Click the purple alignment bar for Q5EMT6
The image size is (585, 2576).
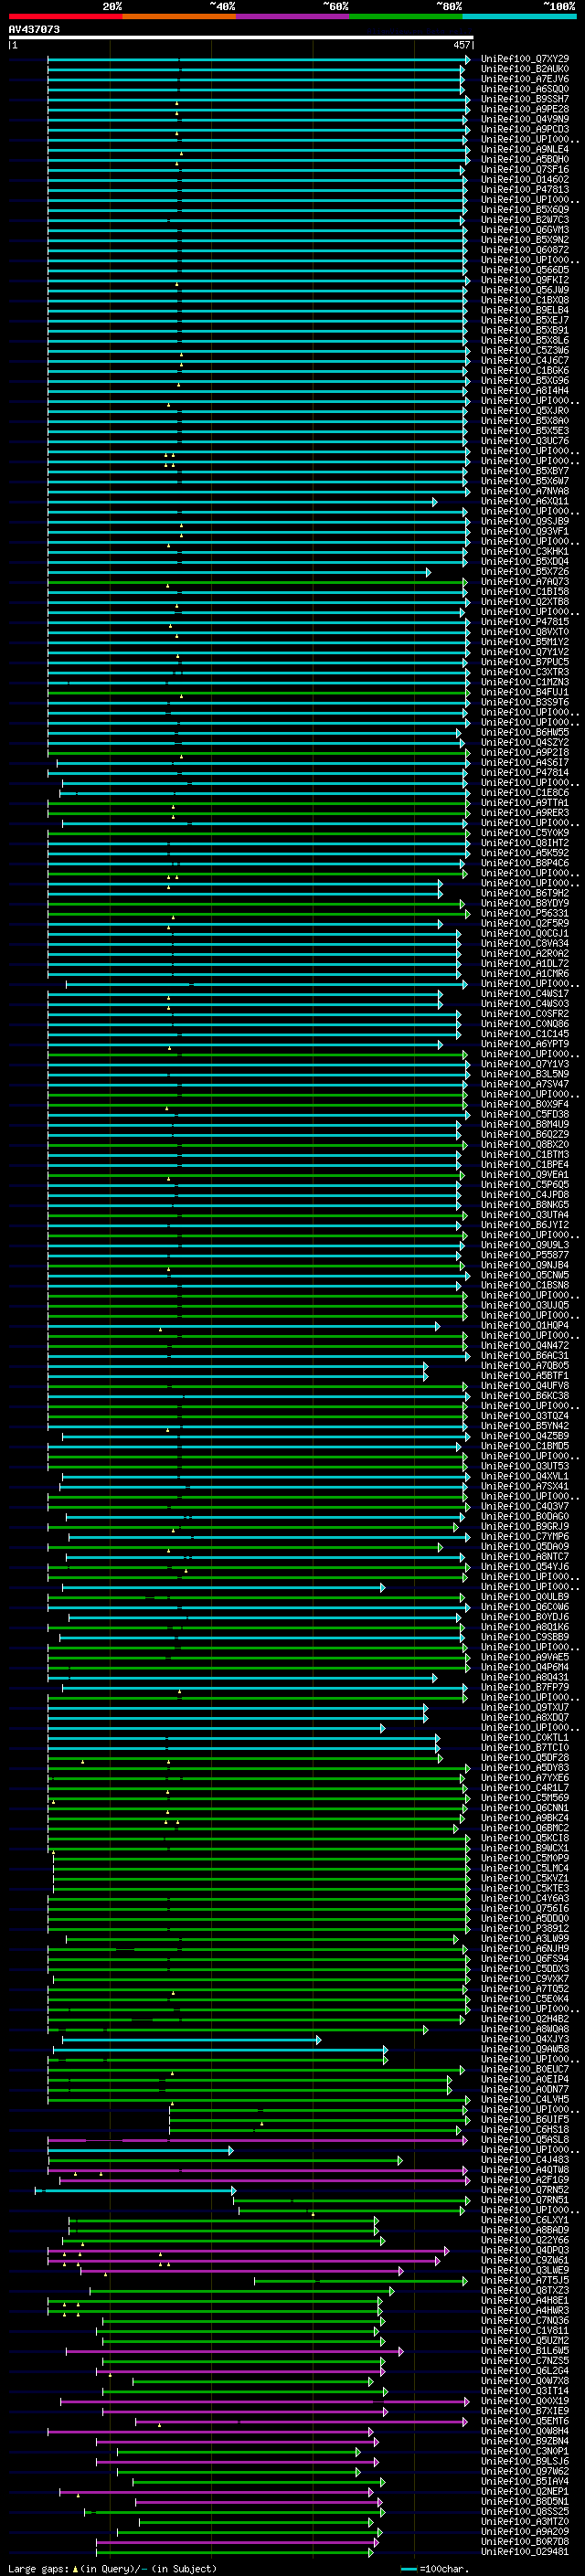click(x=301, y=2421)
